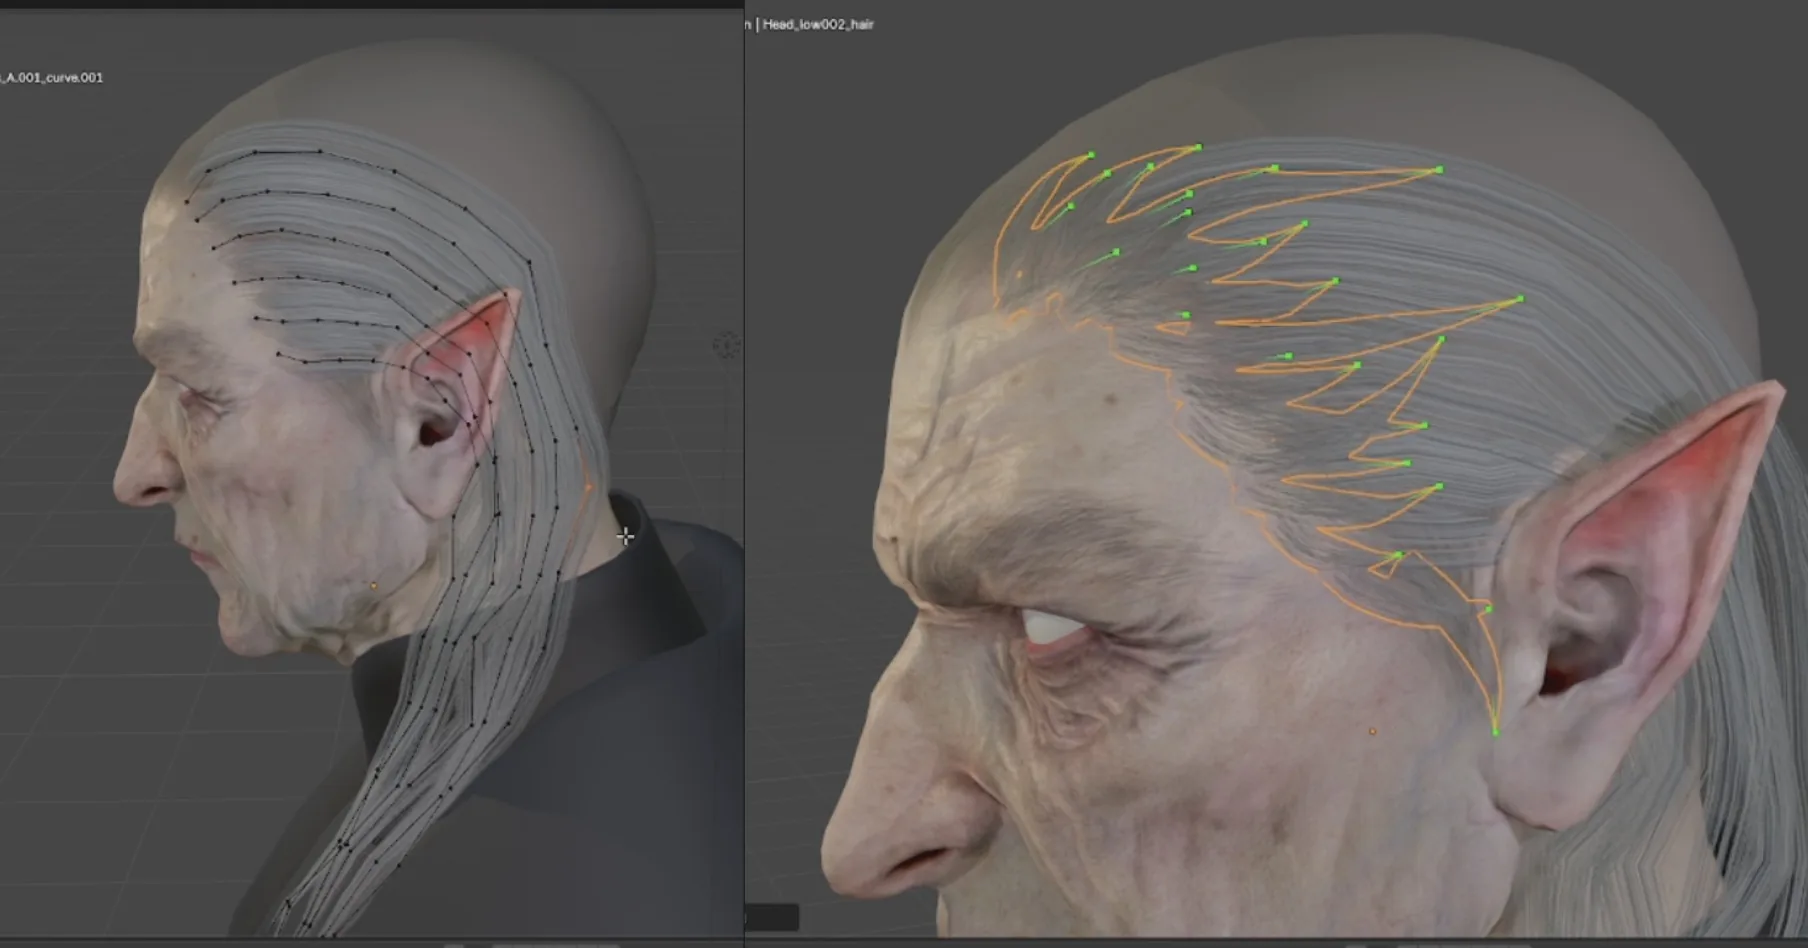Click the faint dashed 3D cursor circle

click(726, 346)
